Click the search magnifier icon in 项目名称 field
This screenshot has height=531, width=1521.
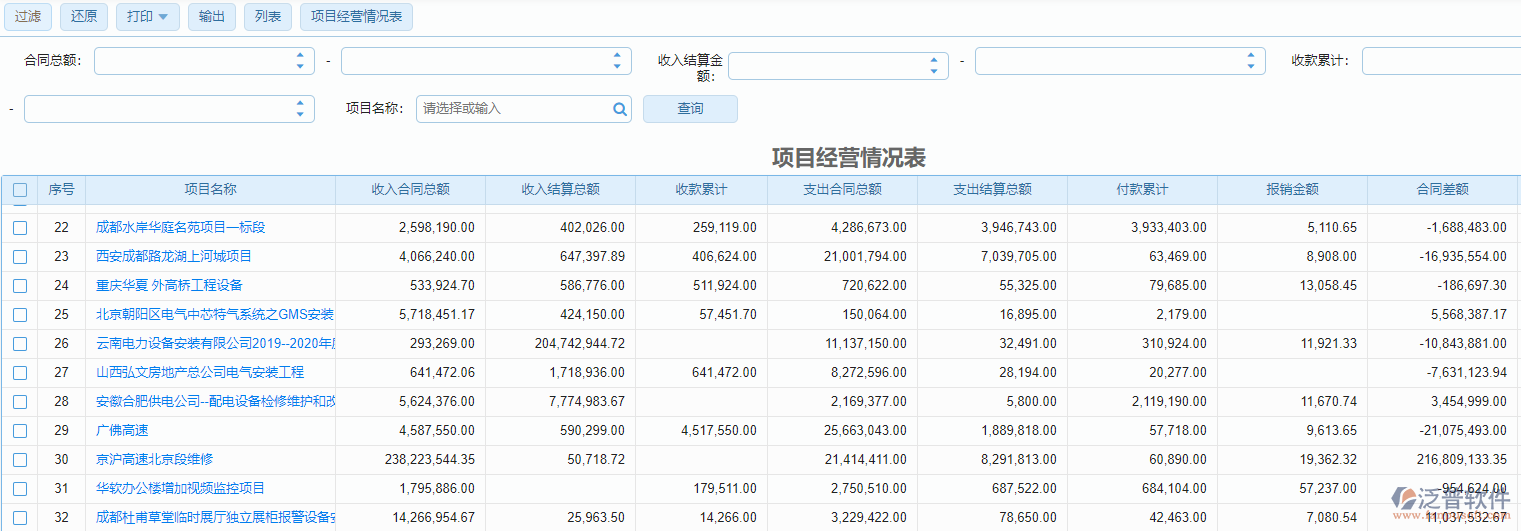(620, 109)
